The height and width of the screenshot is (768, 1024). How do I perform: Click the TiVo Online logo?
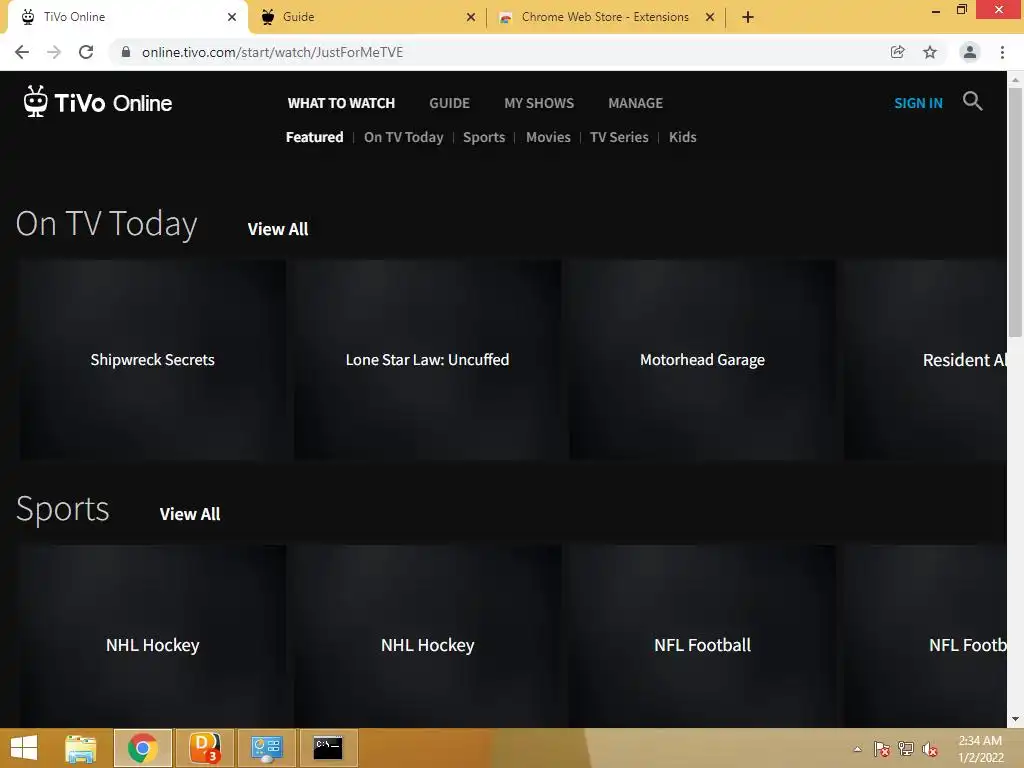98,102
